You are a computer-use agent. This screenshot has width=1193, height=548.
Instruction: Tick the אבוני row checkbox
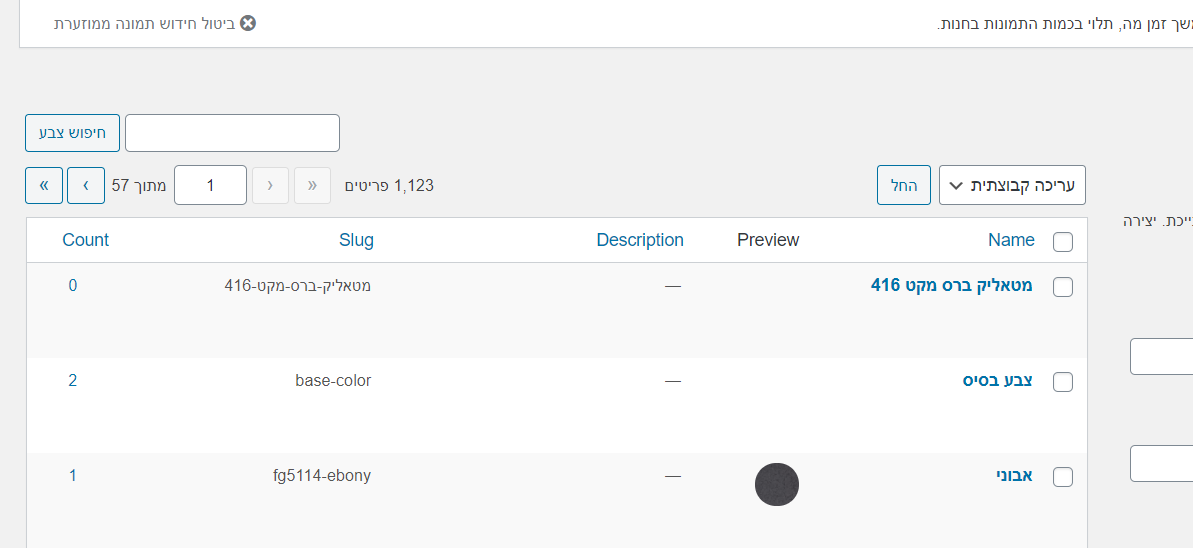(1063, 477)
